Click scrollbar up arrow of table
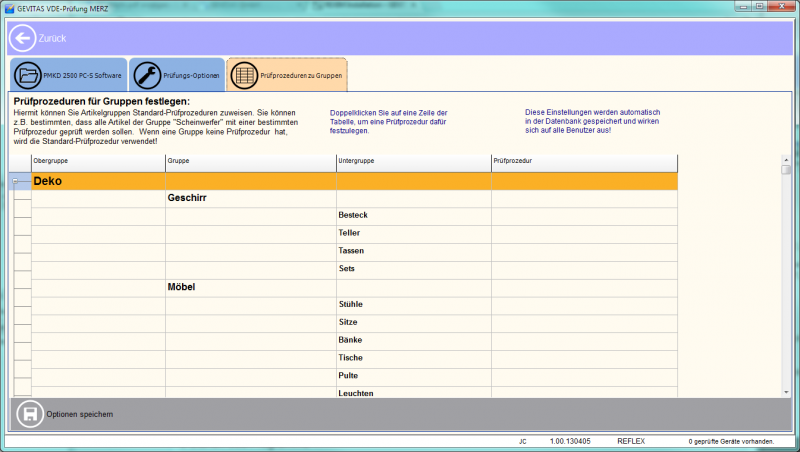 [786, 160]
